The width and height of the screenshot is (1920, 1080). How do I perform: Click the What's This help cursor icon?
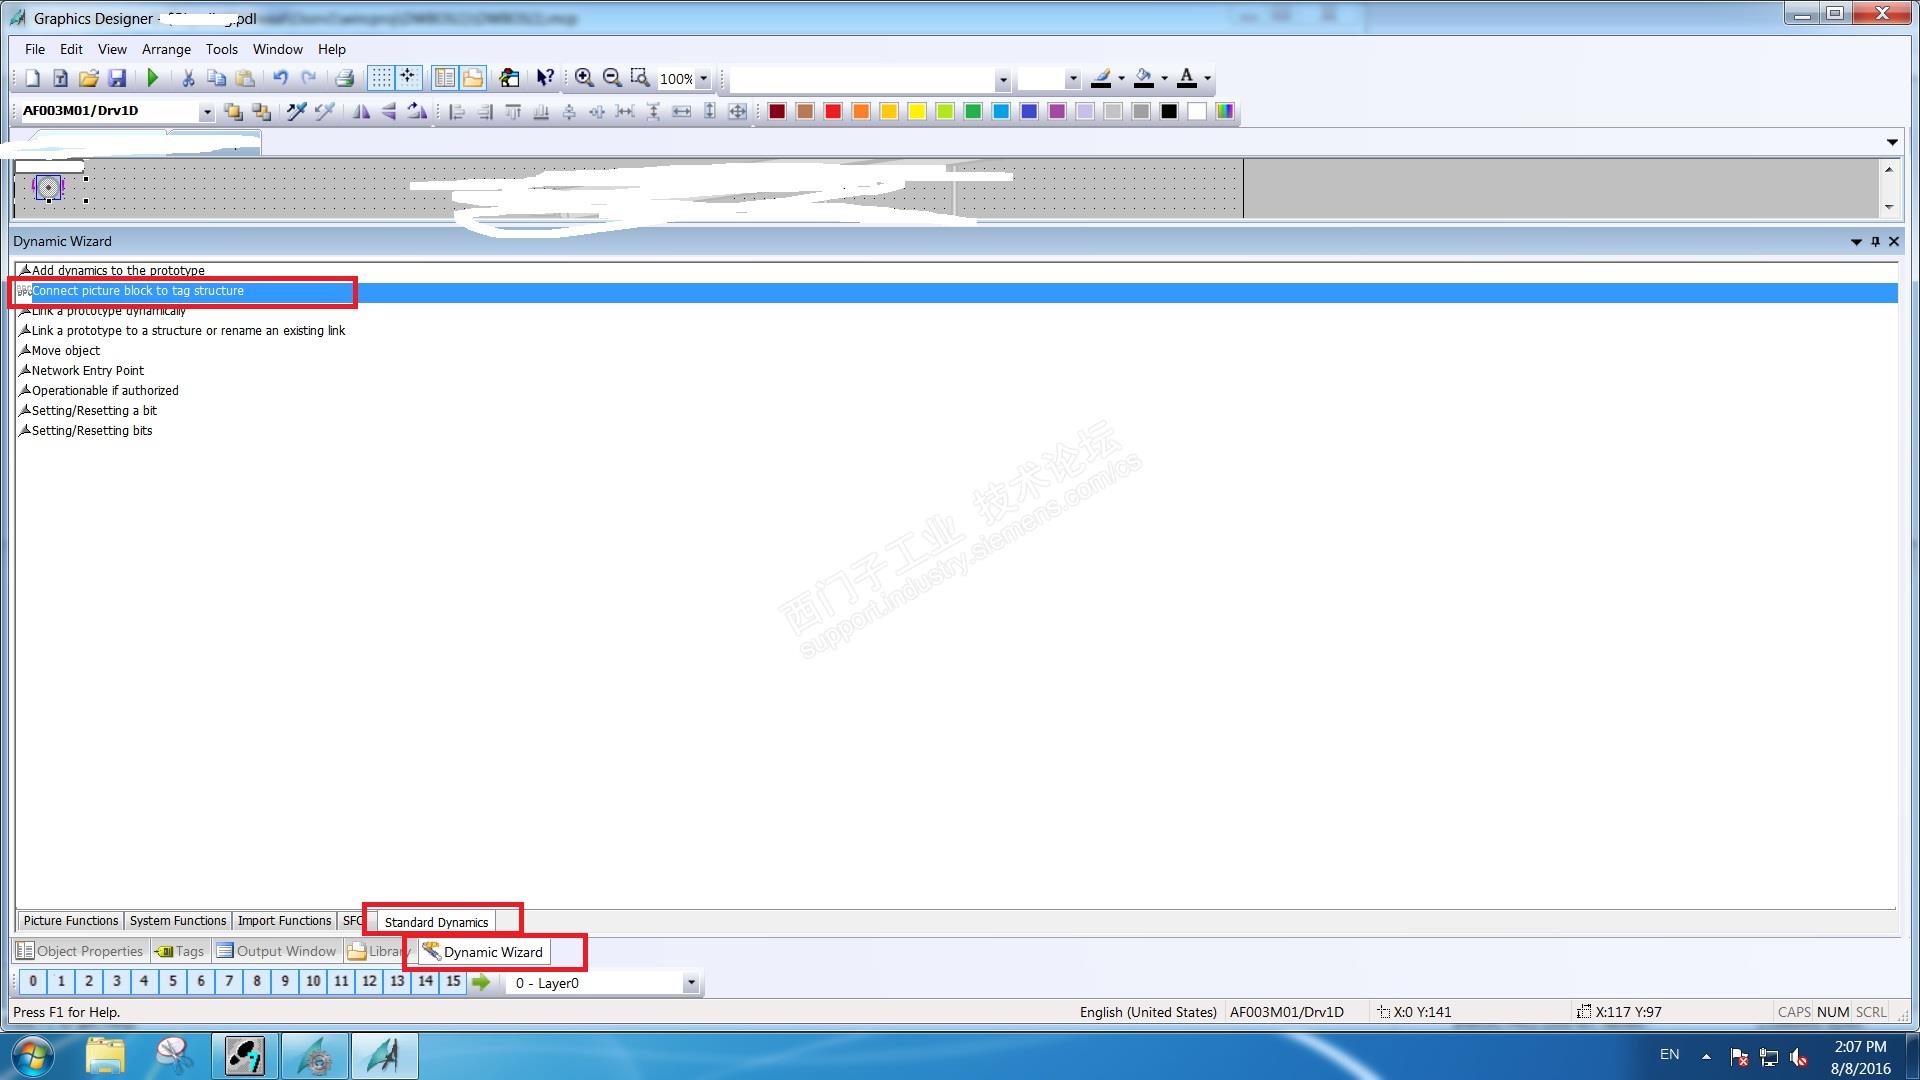[x=545, y=78]
